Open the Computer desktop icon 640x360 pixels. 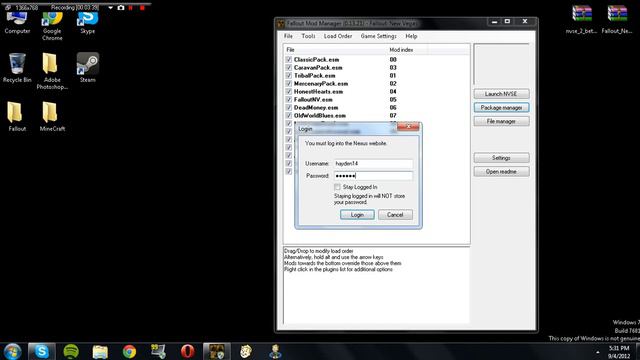coord(17,23)
